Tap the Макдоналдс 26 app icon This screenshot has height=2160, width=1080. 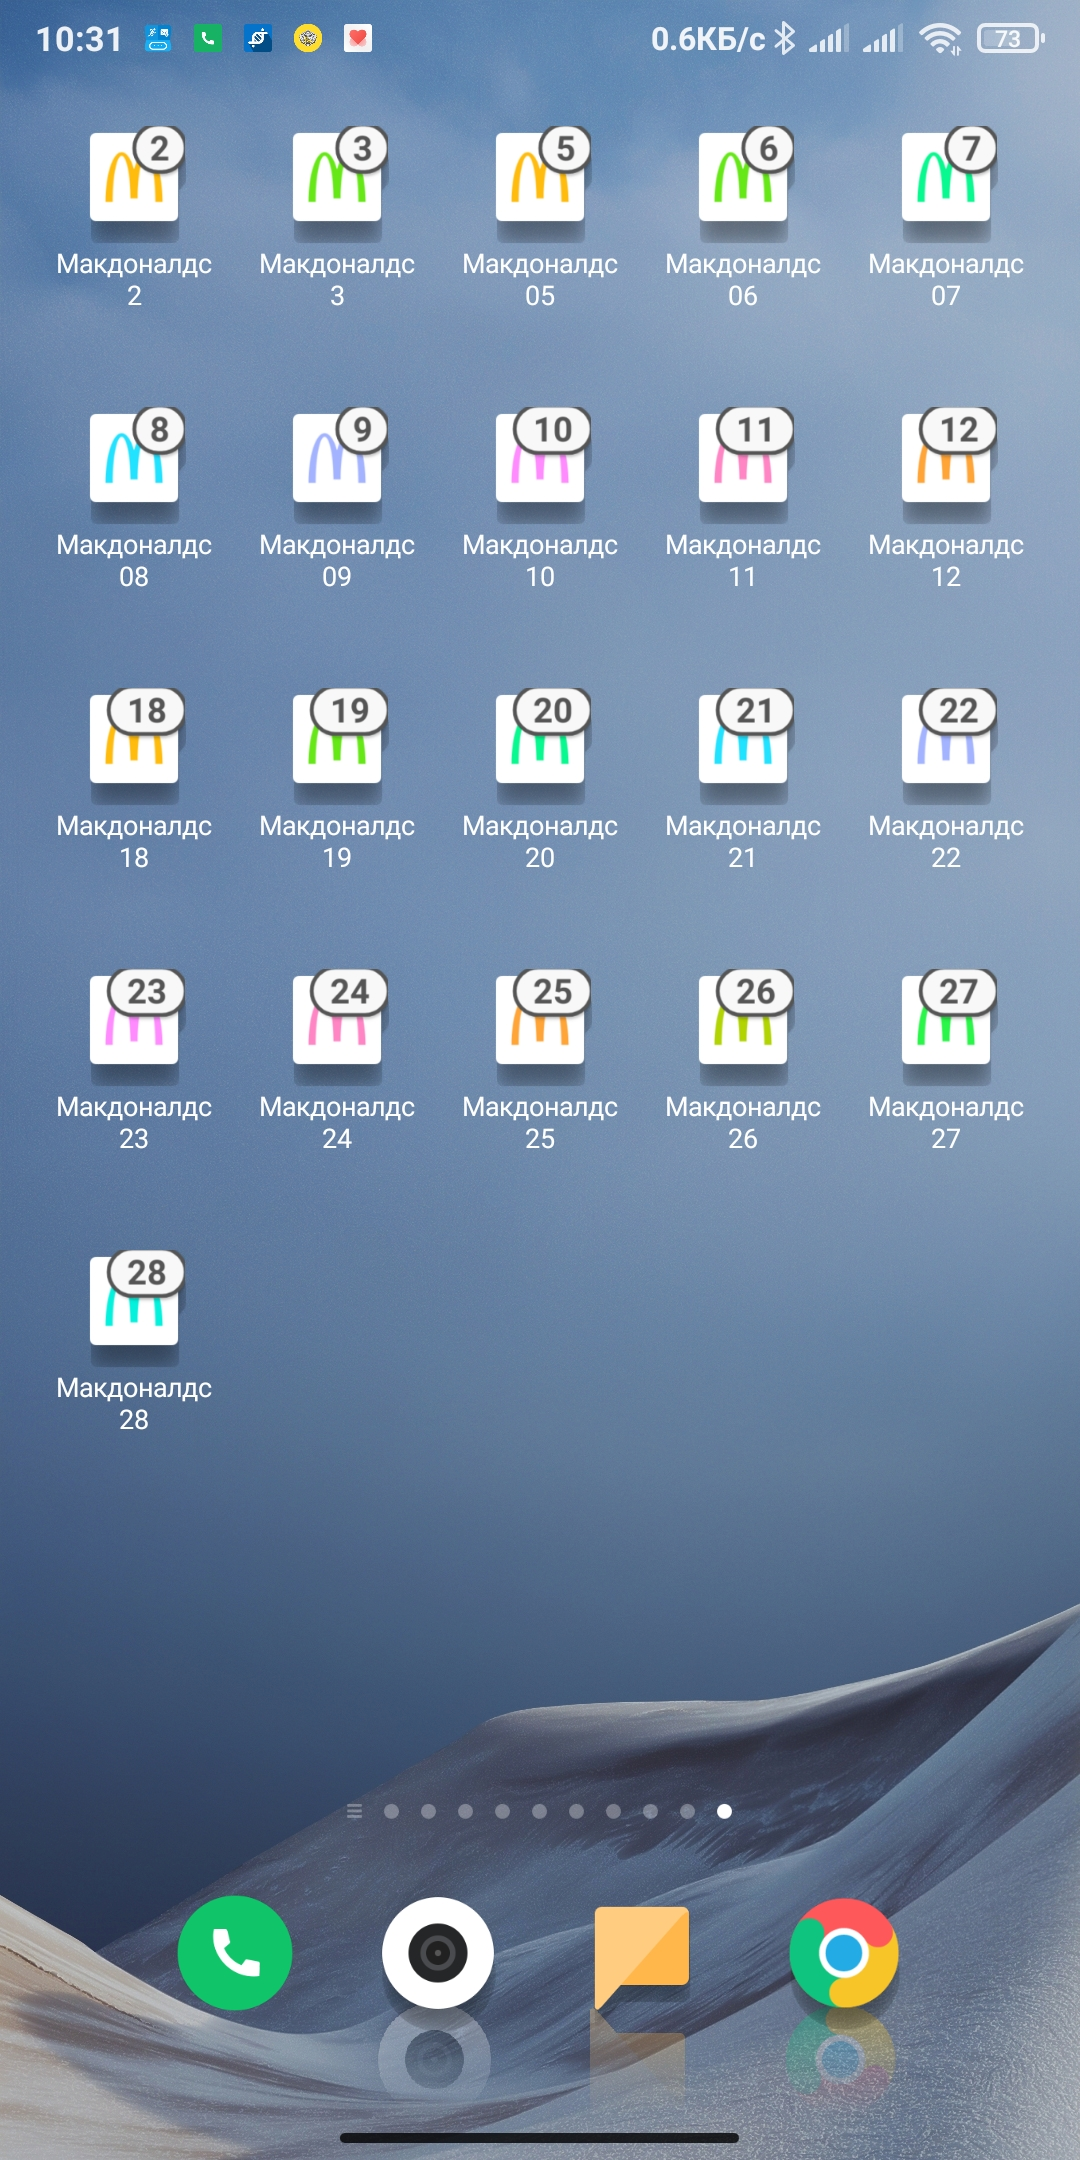tap(743, 1021)
